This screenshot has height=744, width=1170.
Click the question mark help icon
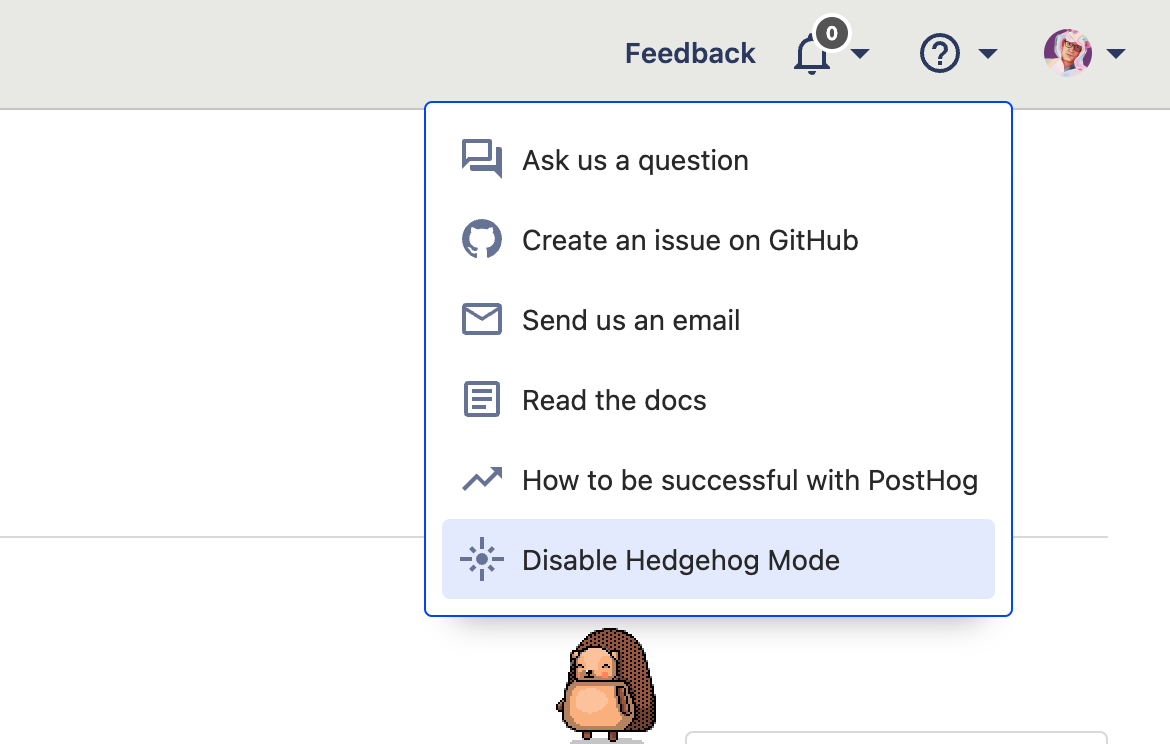click(938, 53)
